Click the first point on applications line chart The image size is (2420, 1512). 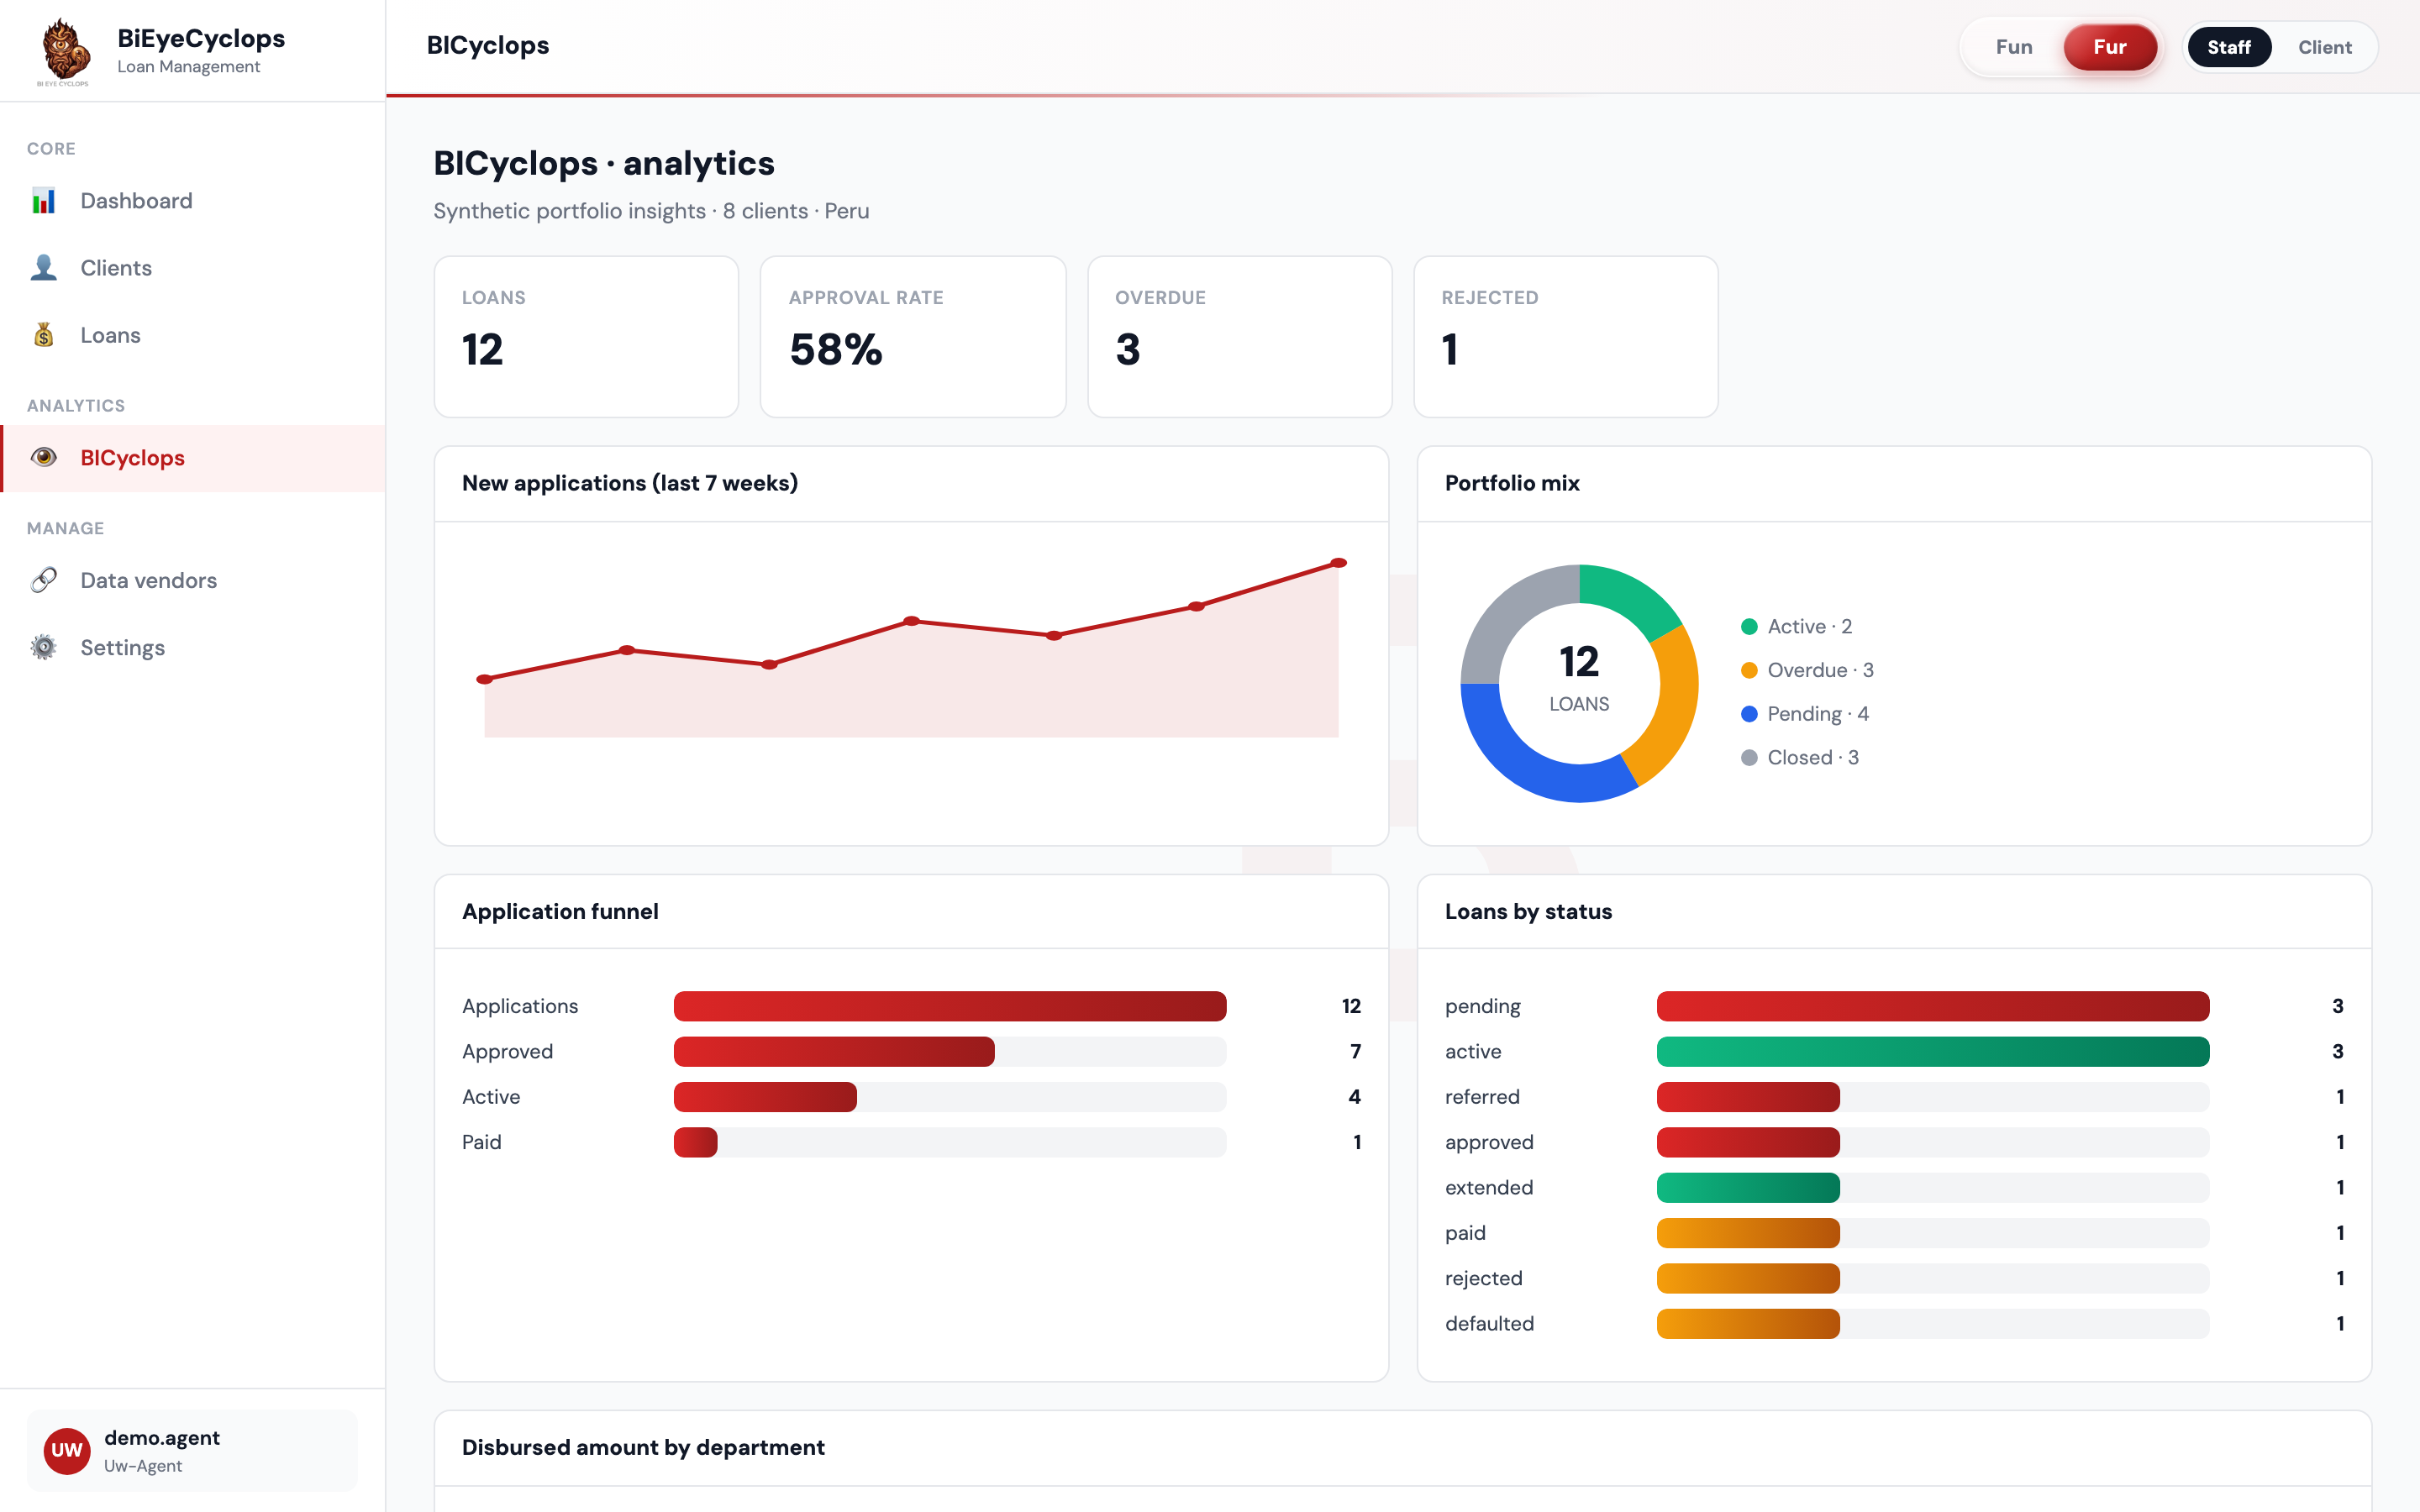coord(485,679)
